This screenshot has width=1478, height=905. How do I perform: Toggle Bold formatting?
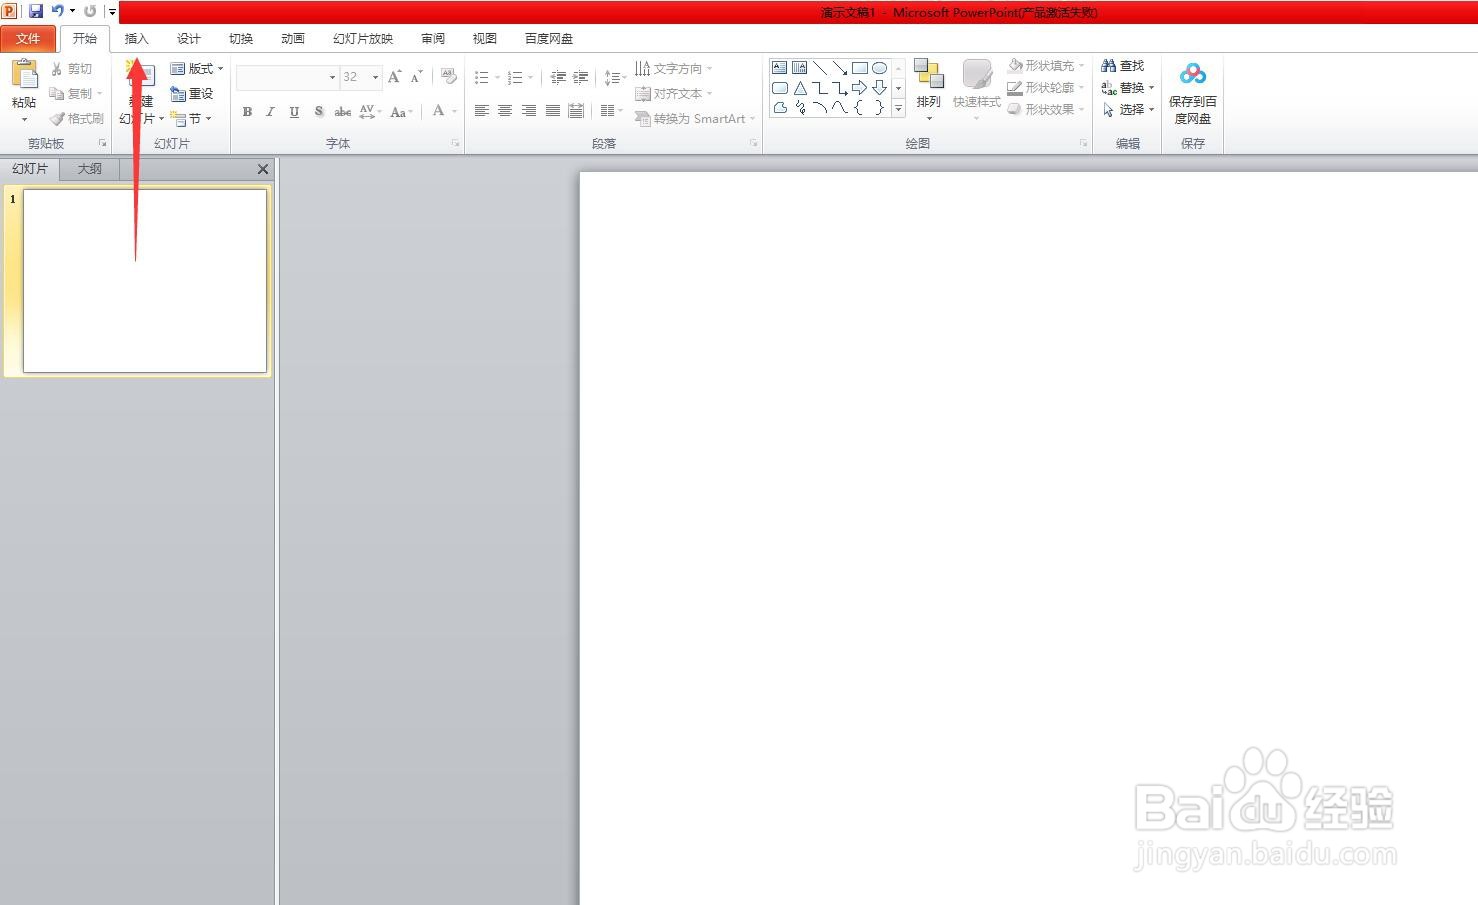click(x=247, y=112)
